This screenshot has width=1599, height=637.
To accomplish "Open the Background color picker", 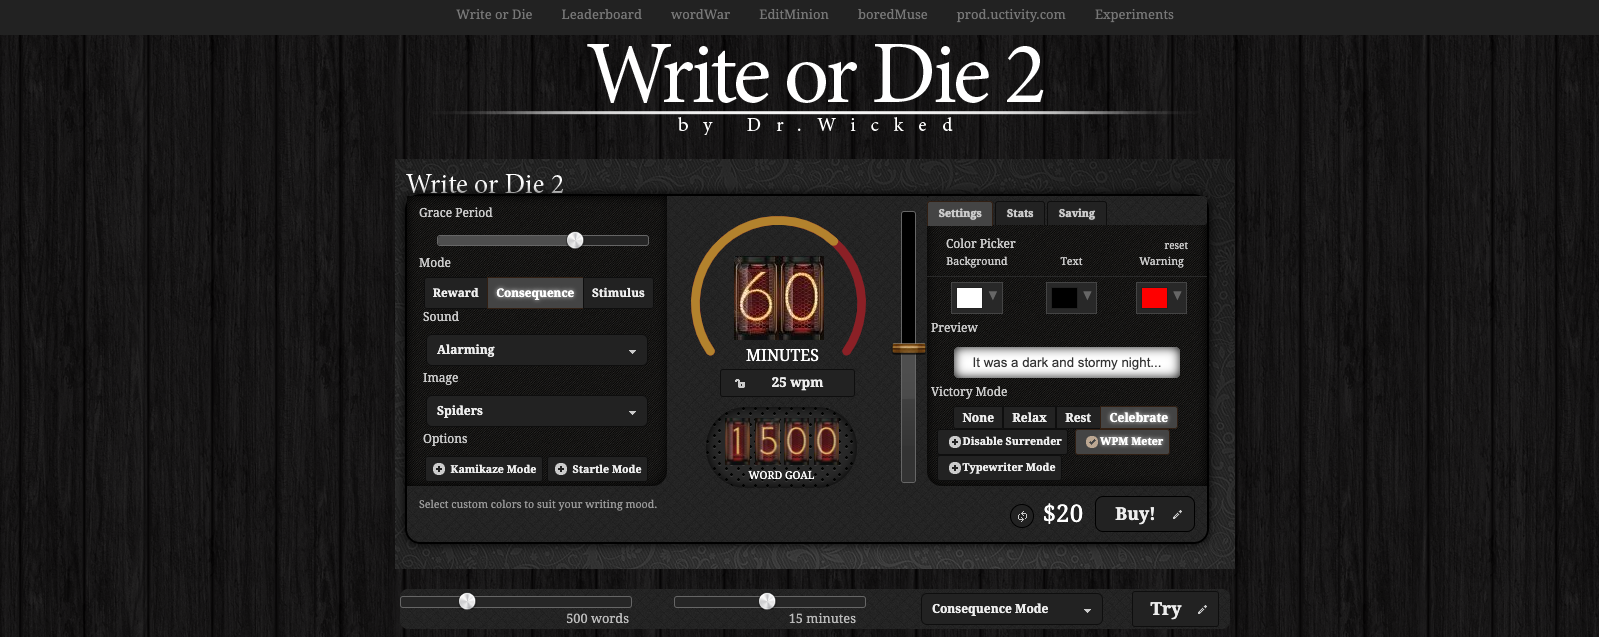I will pyautogui.click(x=977, y=297).
